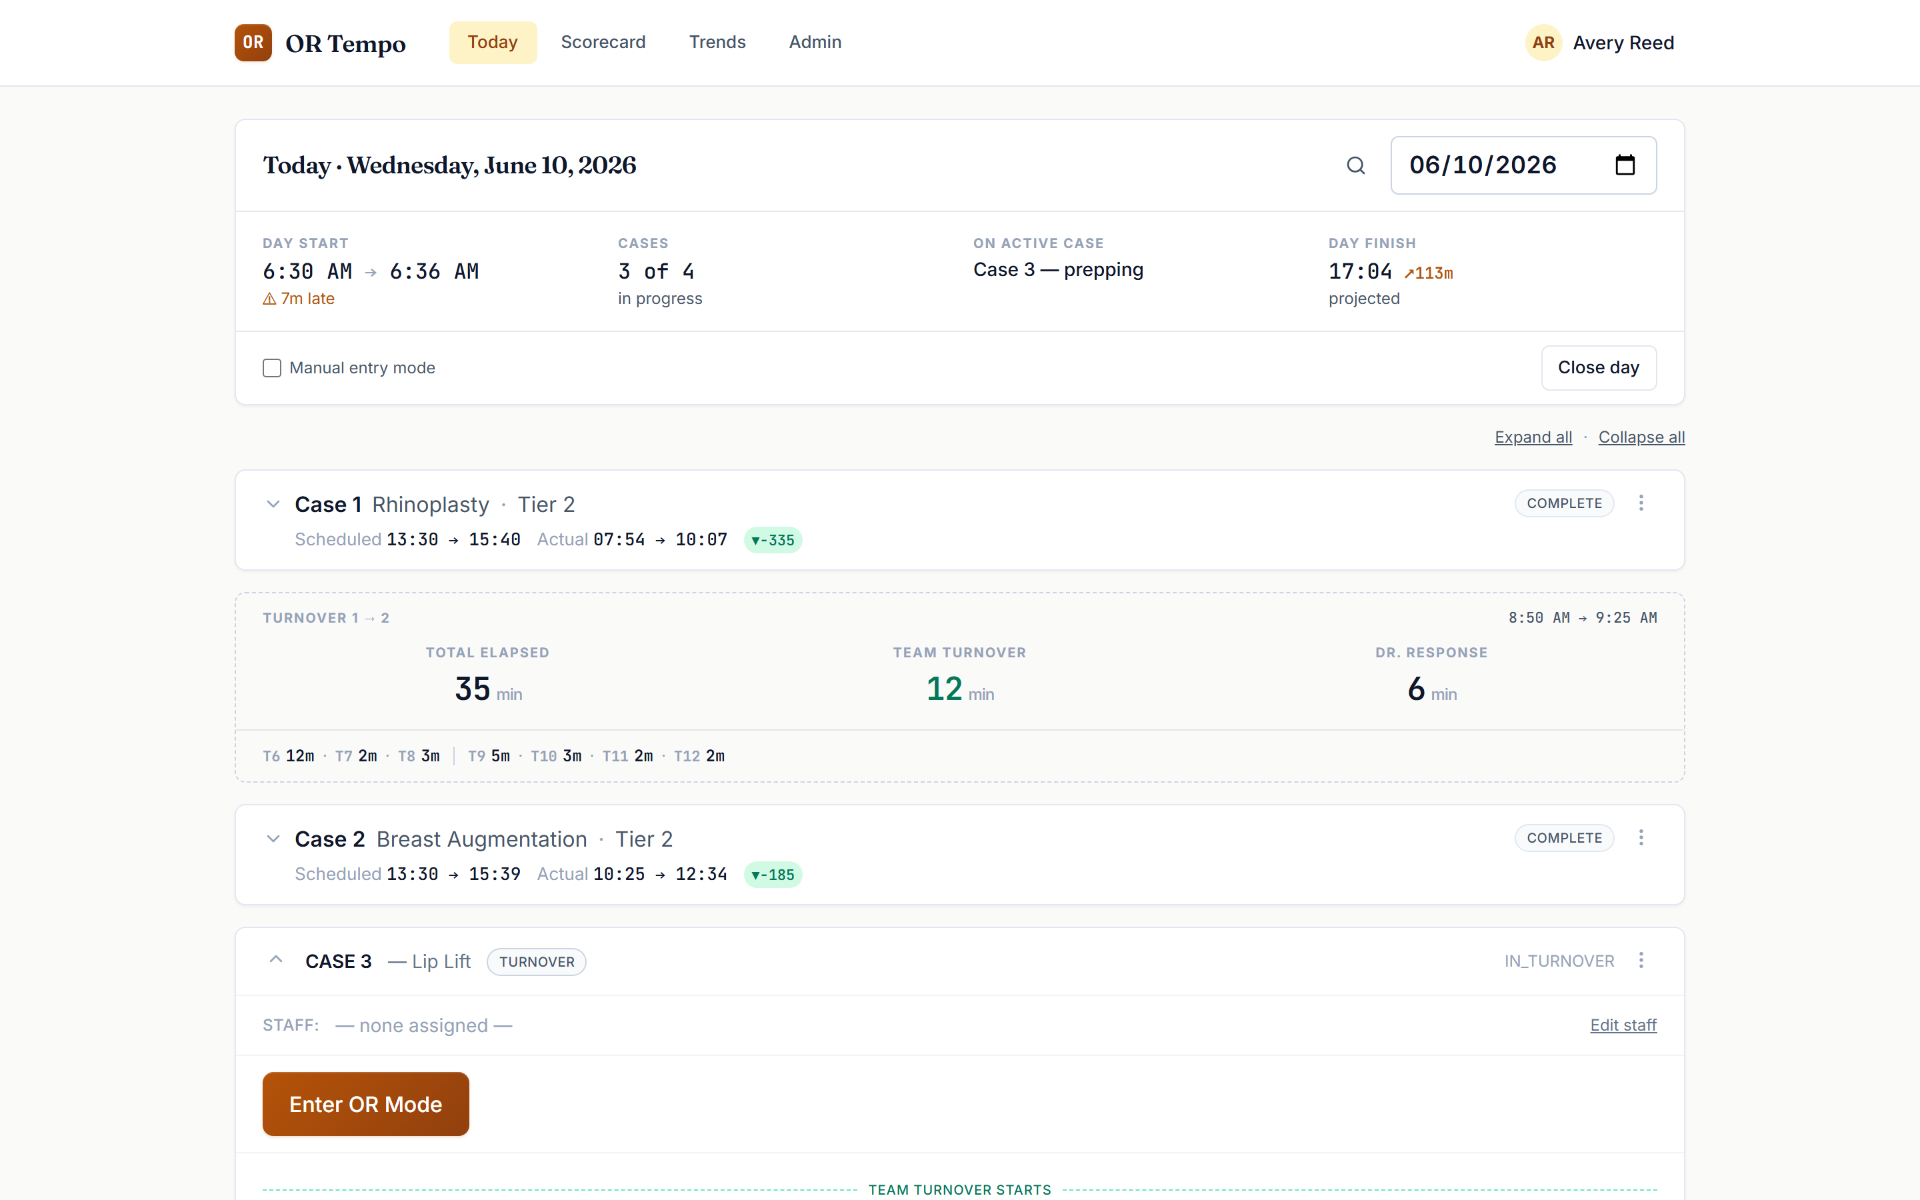Open Case 3 kebab menu
The width and height of the screenshot is (1920, 1200).
point(1641,960)
